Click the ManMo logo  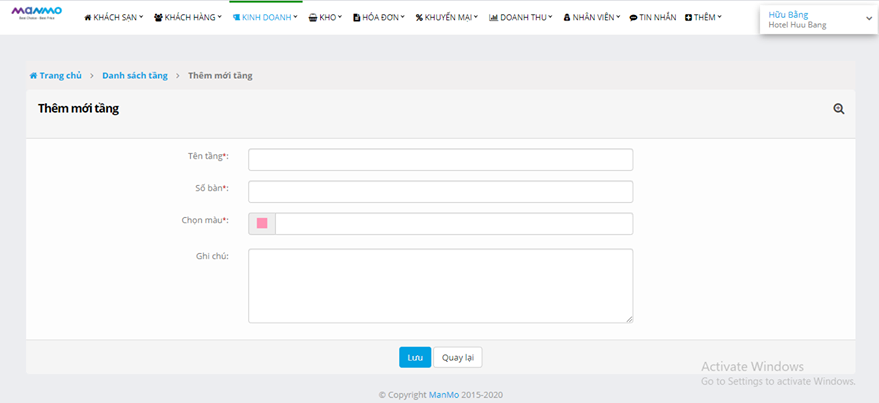(36, 12)
